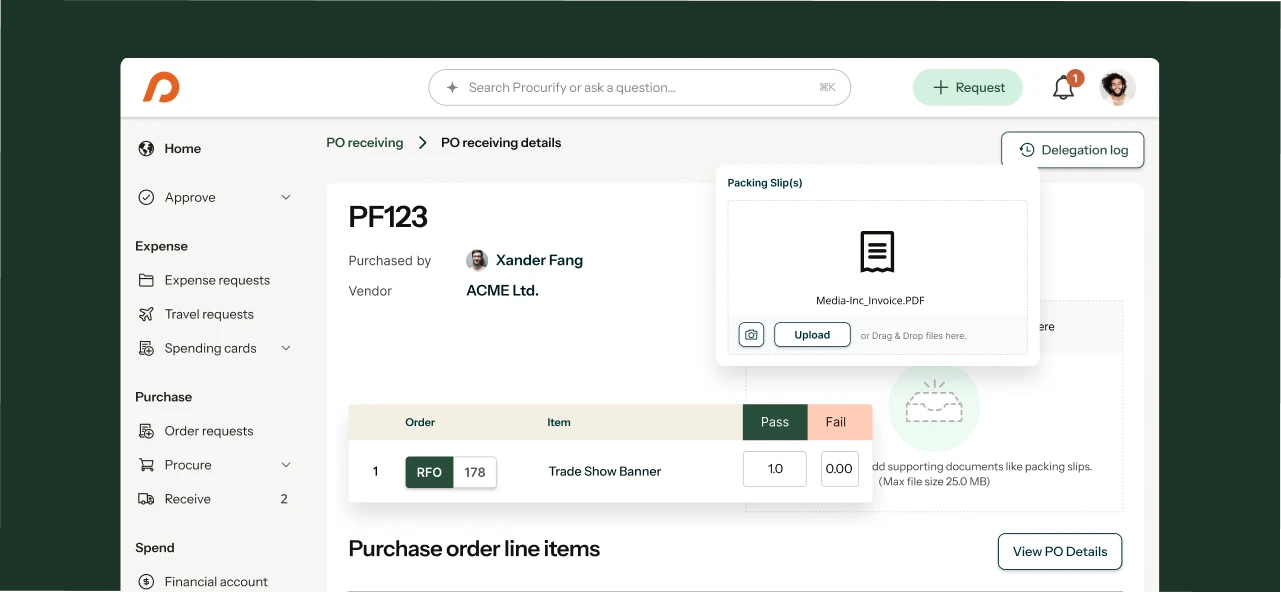Click the empty inbox tray illustration
The width and height of the screenshot is (1281, 593).
[934, 404]
